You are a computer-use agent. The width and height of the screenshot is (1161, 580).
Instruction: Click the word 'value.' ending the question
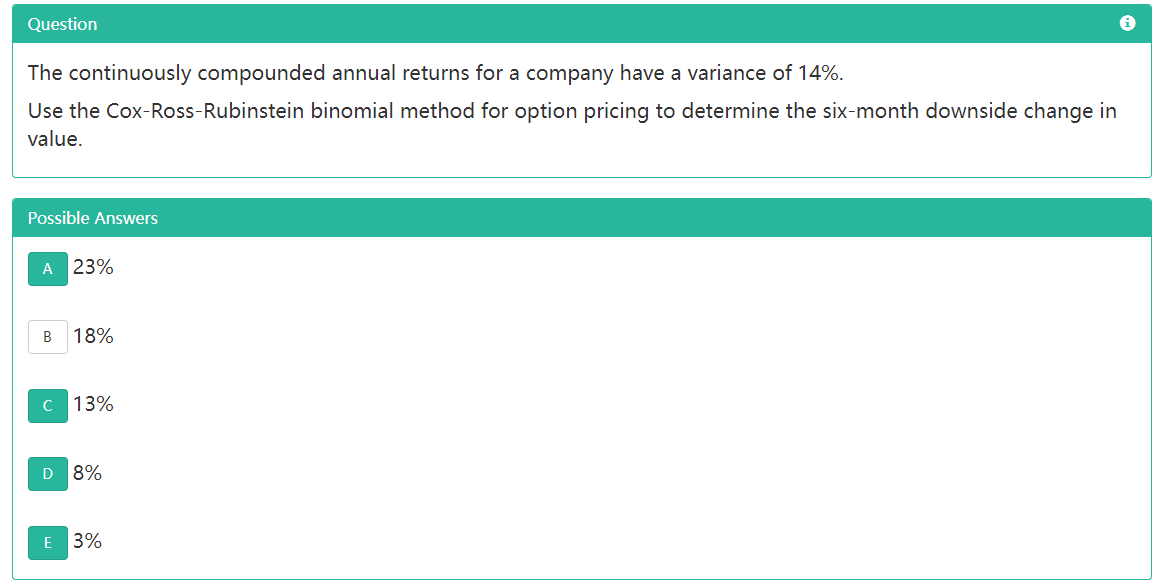point(55,139)
